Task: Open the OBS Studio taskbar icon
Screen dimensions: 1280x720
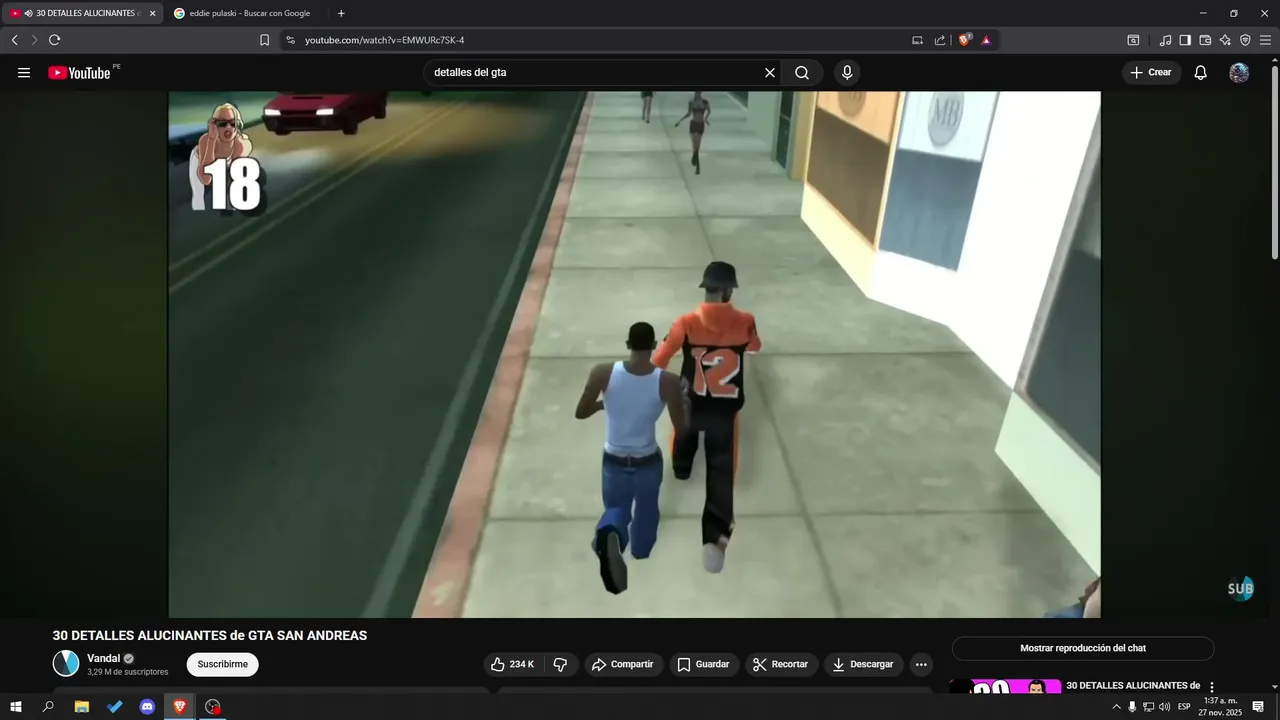Action: click(x=212, y=707)
